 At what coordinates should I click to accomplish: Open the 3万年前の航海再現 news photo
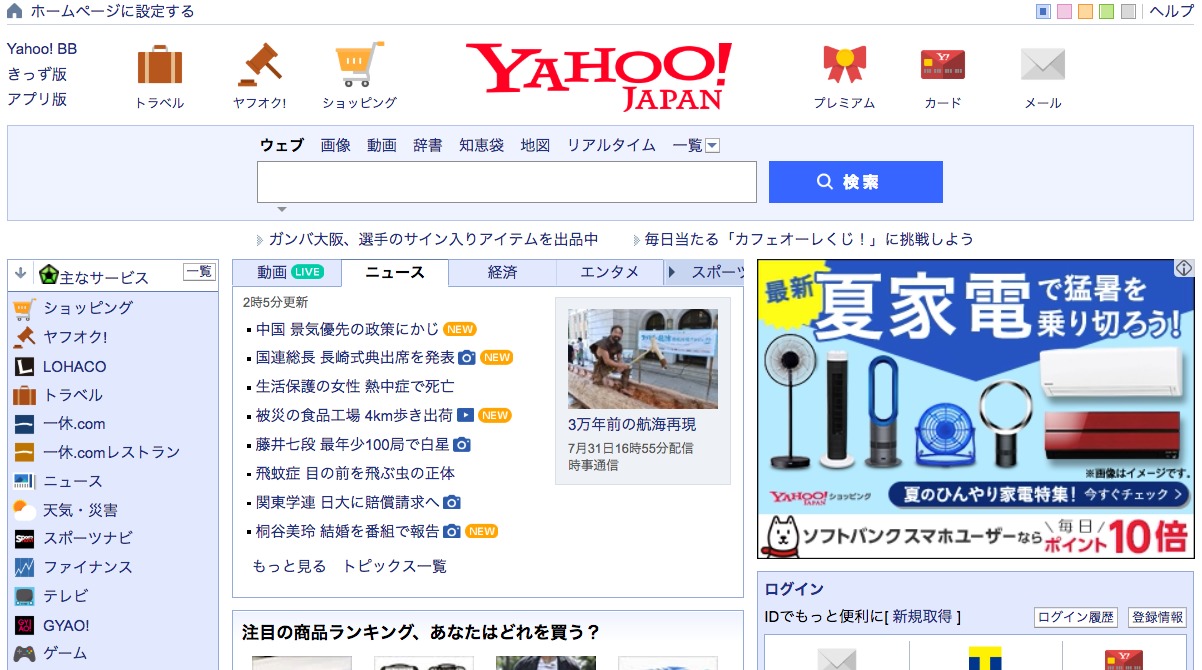click(x=643, y=358)
